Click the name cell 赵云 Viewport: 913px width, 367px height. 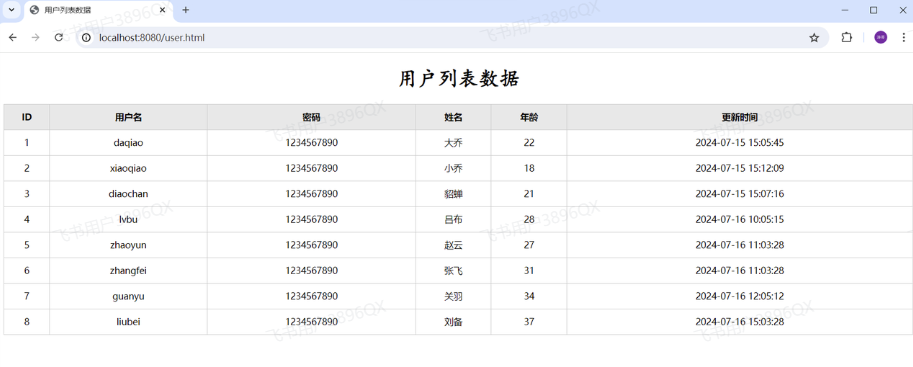453,245
